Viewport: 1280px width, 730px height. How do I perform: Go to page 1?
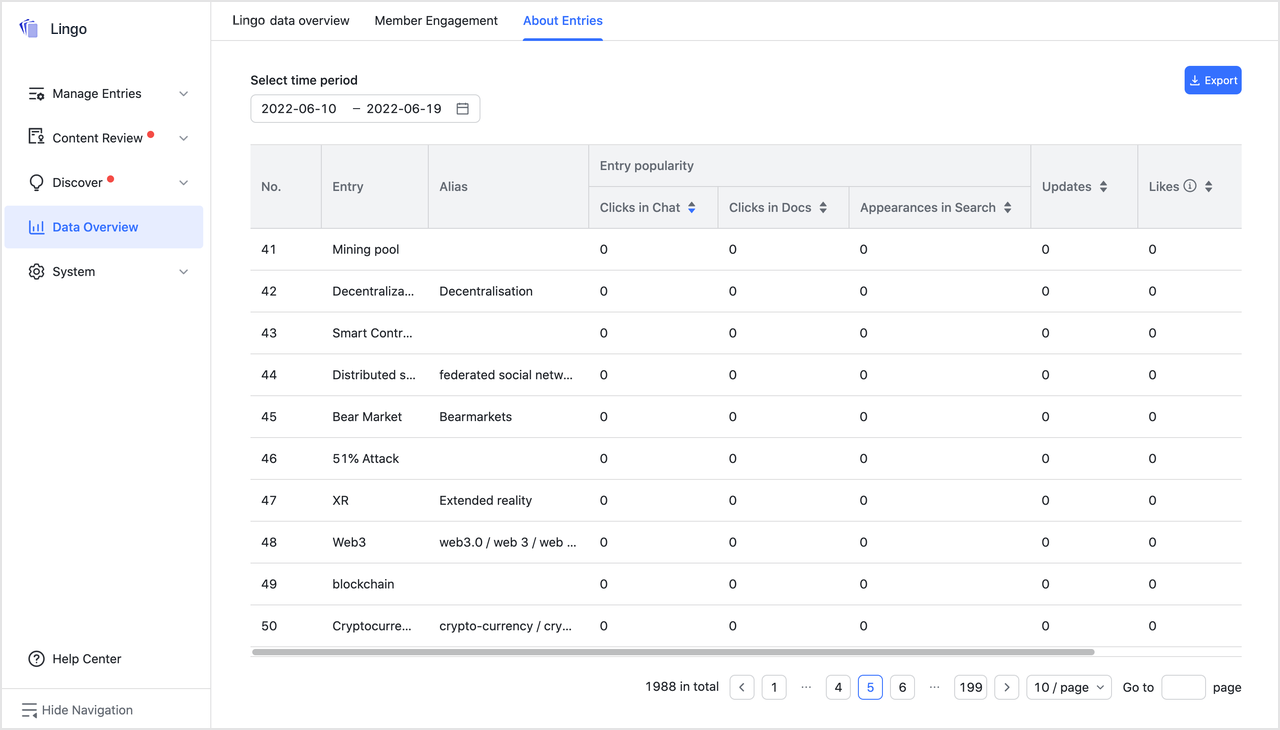click(x=774, y=687)
